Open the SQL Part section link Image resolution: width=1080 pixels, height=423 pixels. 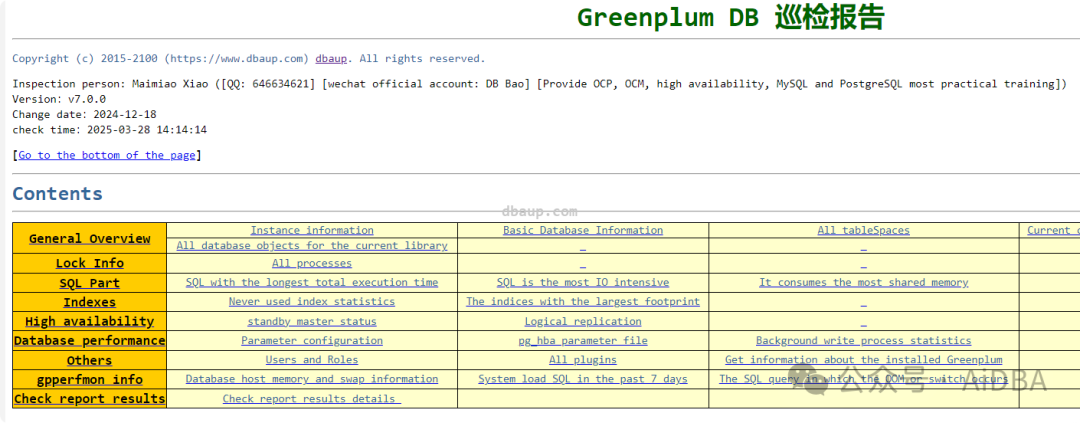(90, 282)
